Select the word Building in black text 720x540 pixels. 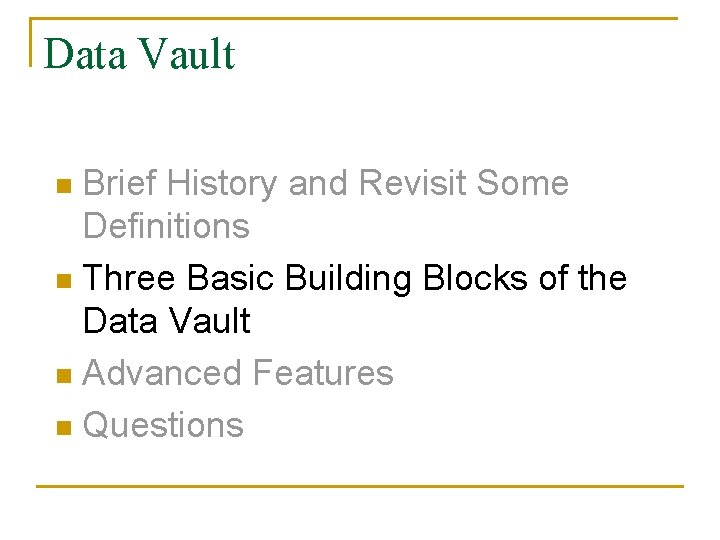click(x=348, y=279)
